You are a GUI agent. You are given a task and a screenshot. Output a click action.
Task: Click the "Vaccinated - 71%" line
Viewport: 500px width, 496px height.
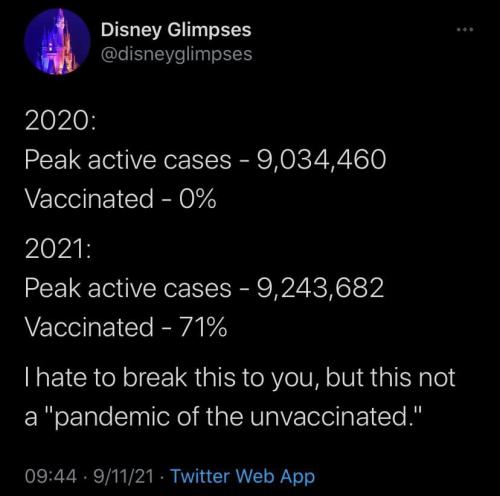click(x=126, y=327)
